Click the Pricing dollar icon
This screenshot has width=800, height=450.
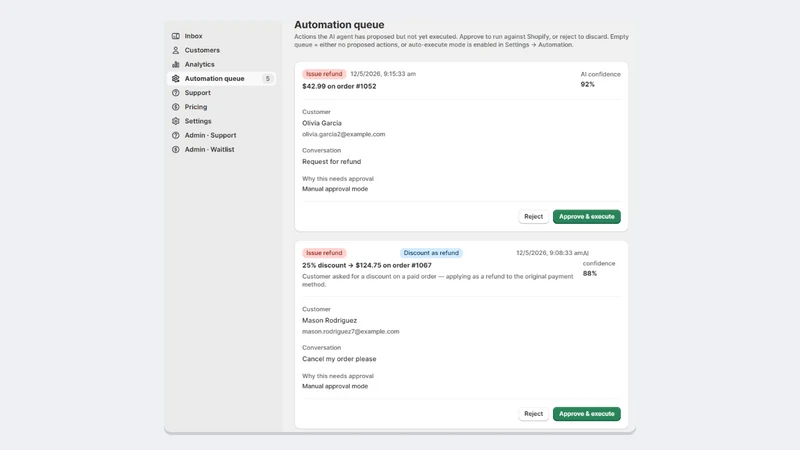tap(176, 107)
